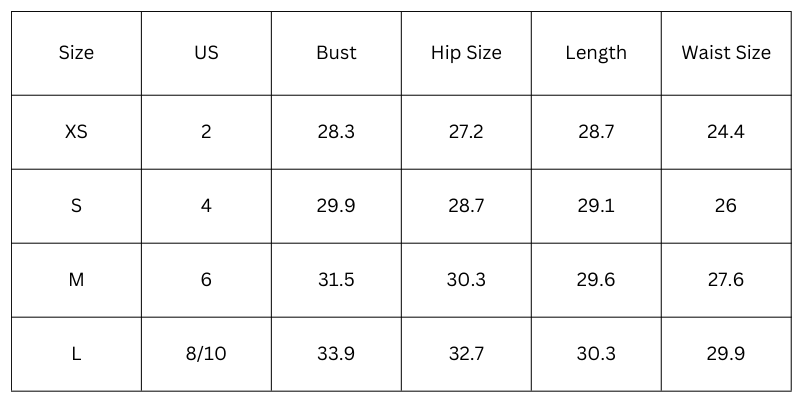Select the XS waist value 24.4
The height and width of the screenshot is (400, 800).
(726, 132)
